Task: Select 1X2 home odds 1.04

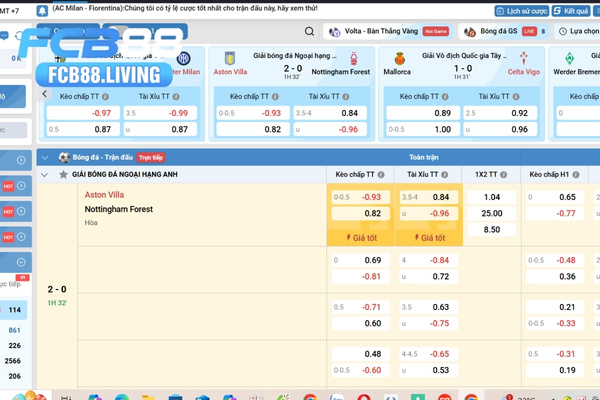Action: pos(492,197)
